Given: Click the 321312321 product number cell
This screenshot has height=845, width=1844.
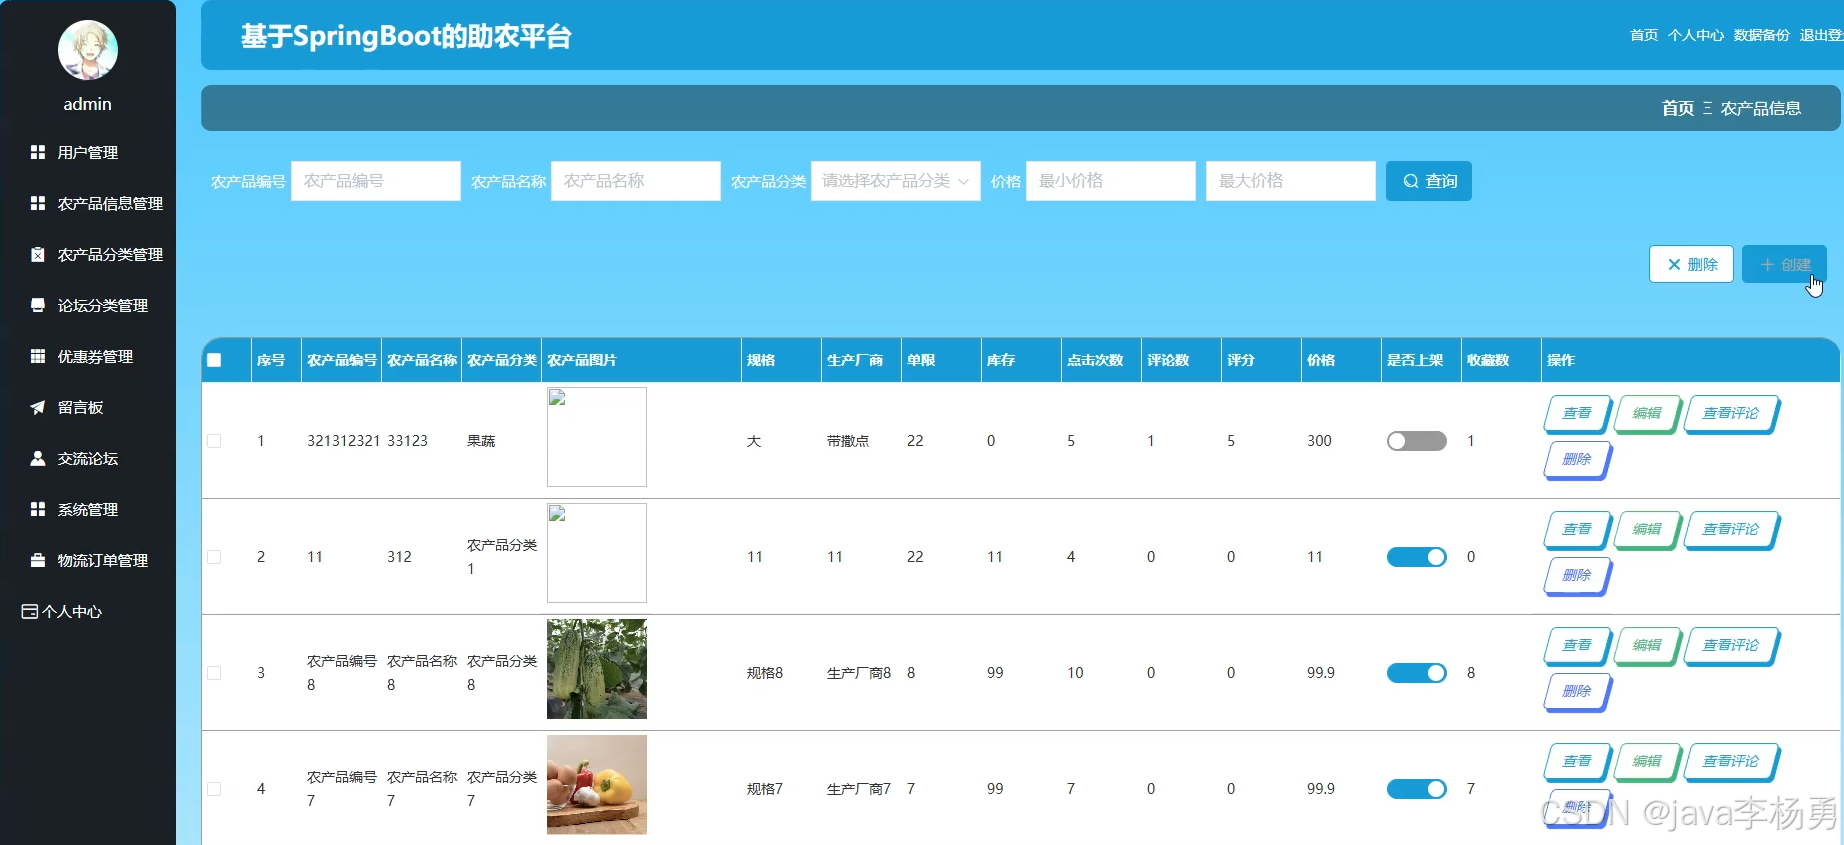Looking at the screenshot, I should 343,441.
